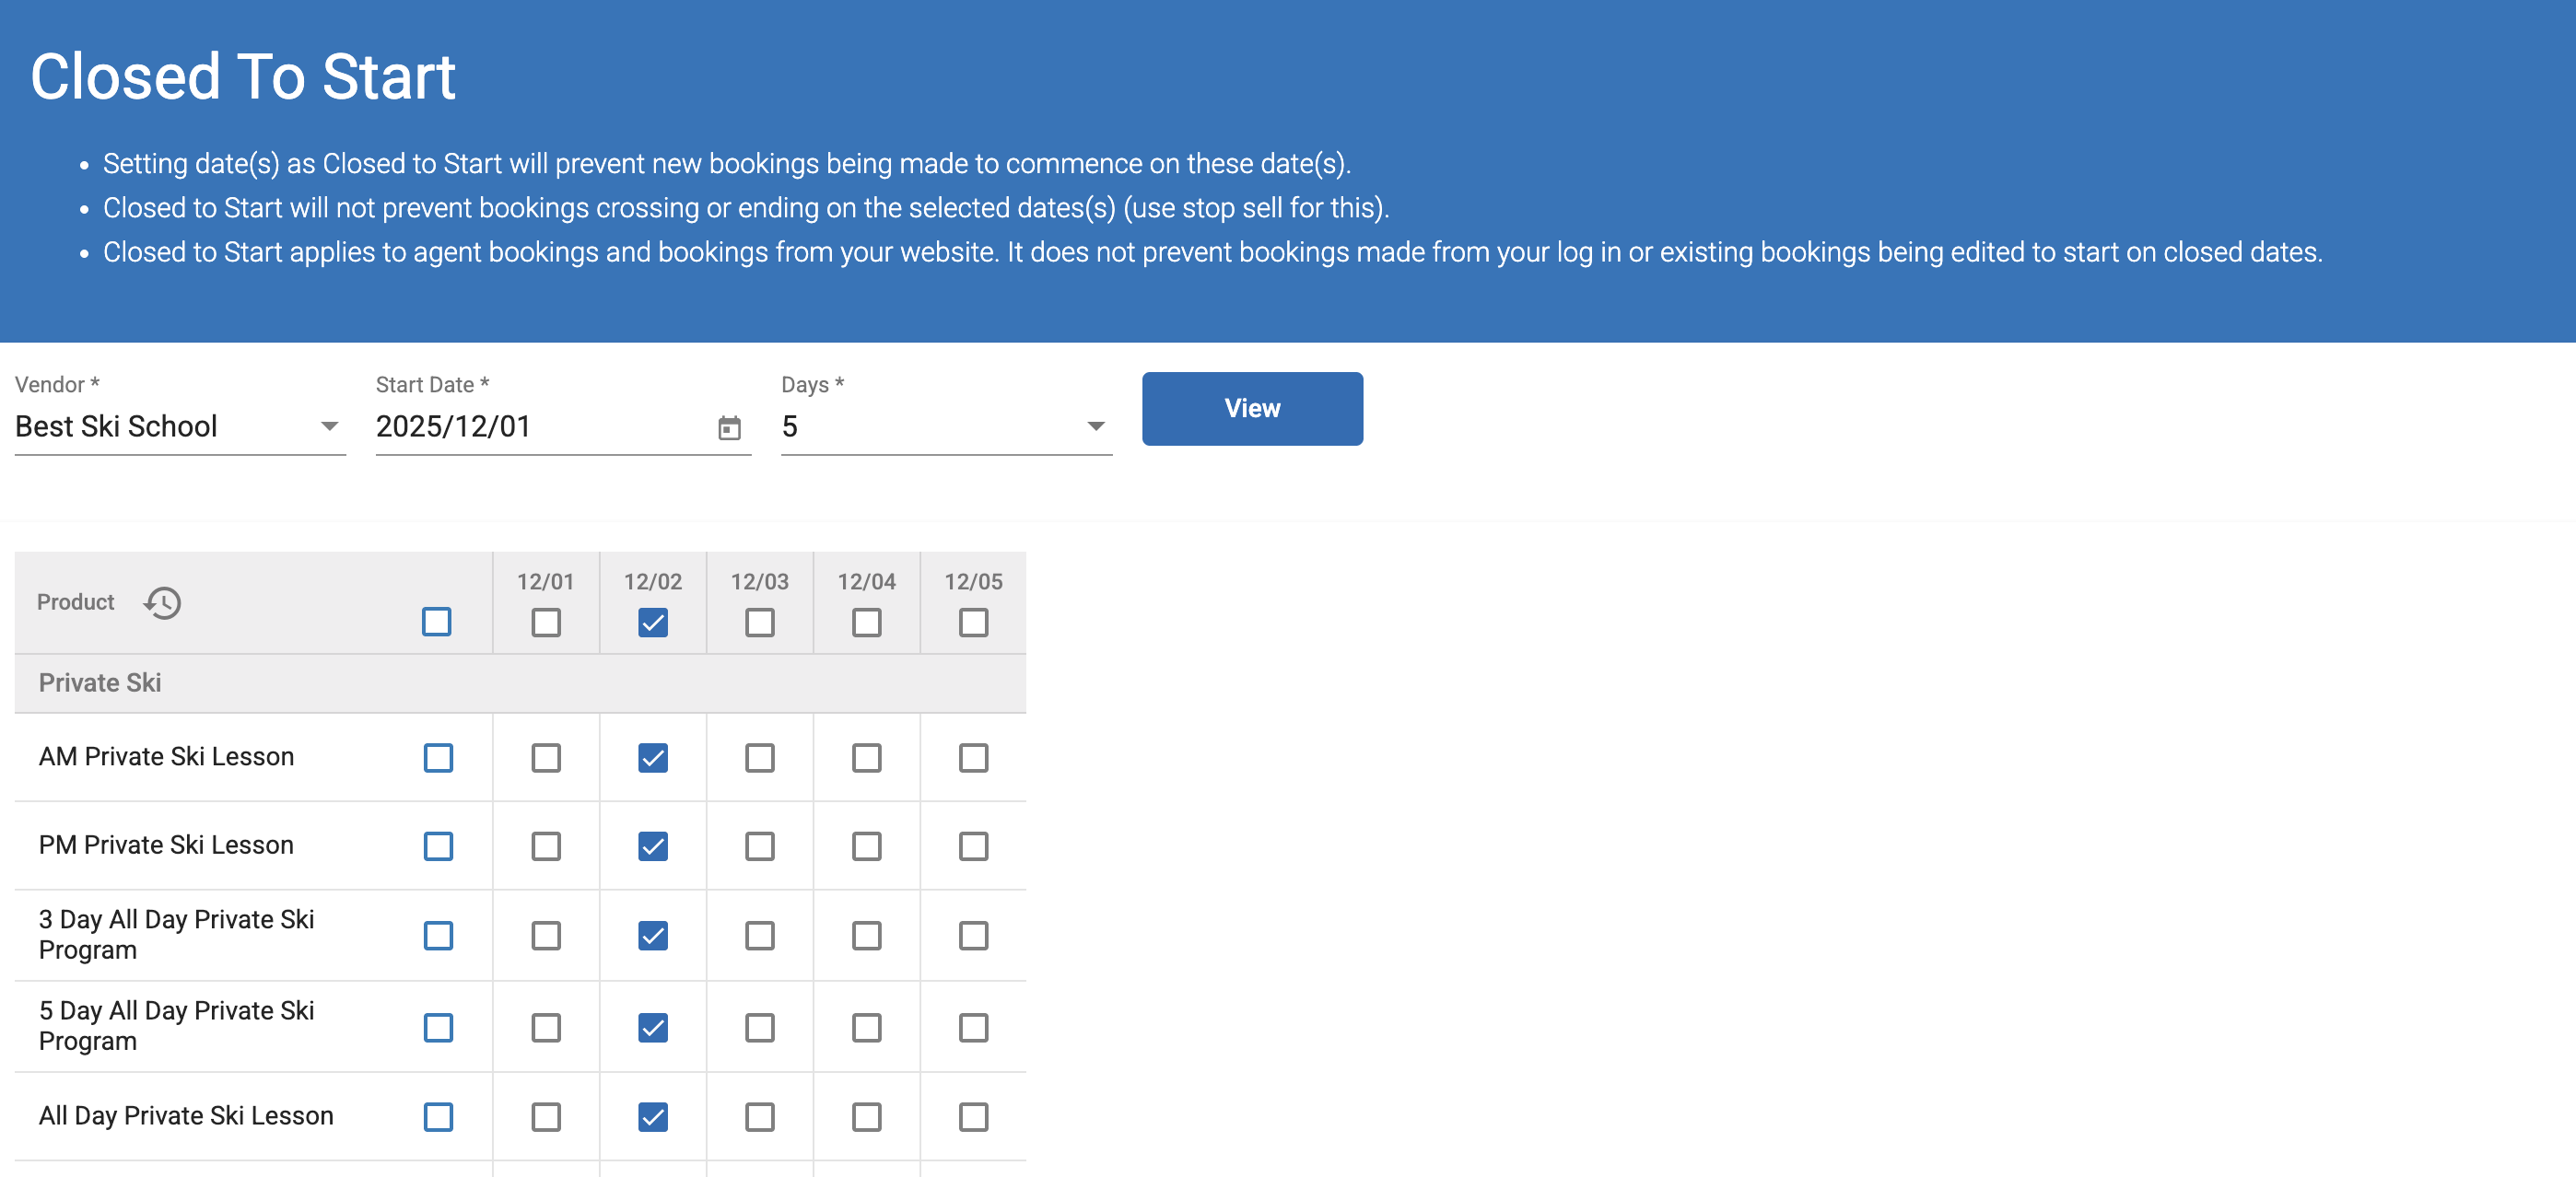Uncheck 12/02 for PM Private Ski Lesson
This screenshot has width=2576, height=1177.
coord(652,847)
